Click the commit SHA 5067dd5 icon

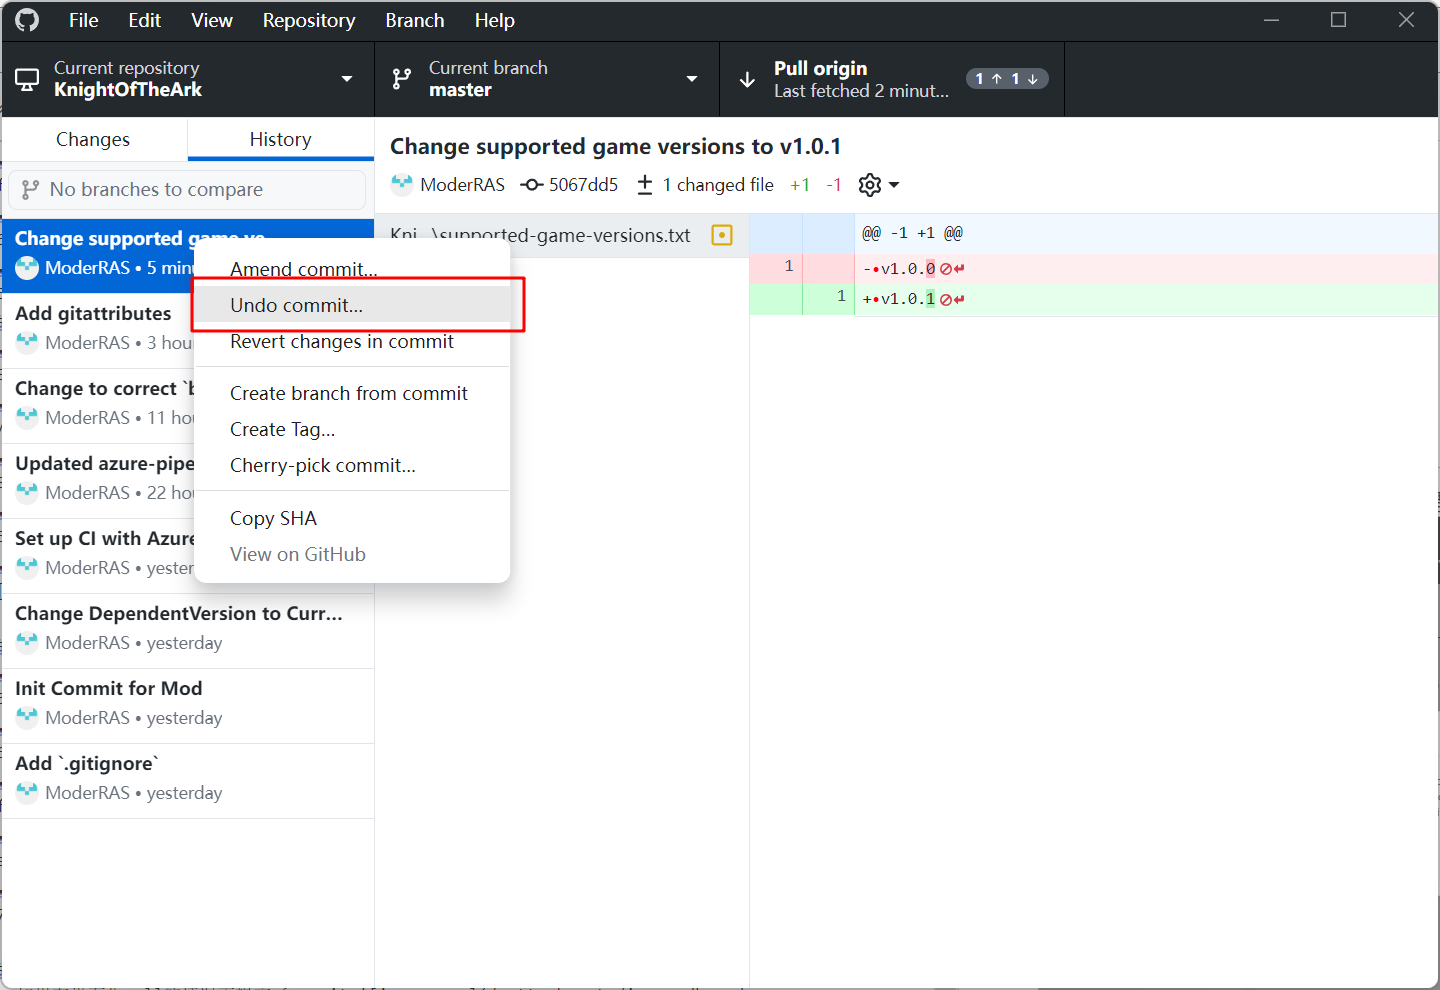[532, 185]
